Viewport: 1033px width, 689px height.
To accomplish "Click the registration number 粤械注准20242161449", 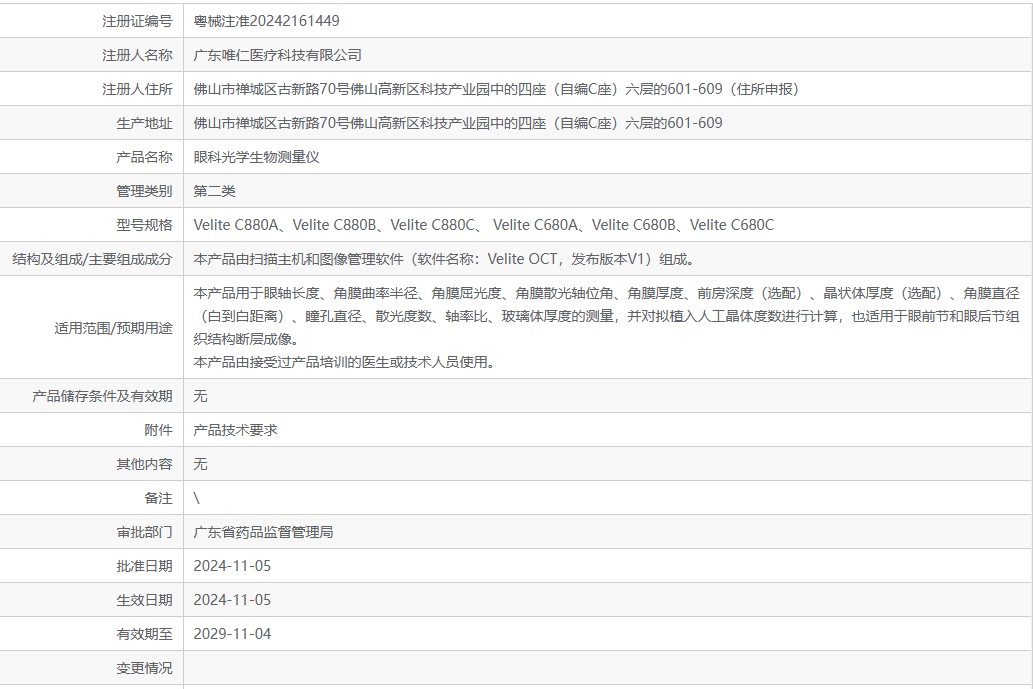I will 266,21.
